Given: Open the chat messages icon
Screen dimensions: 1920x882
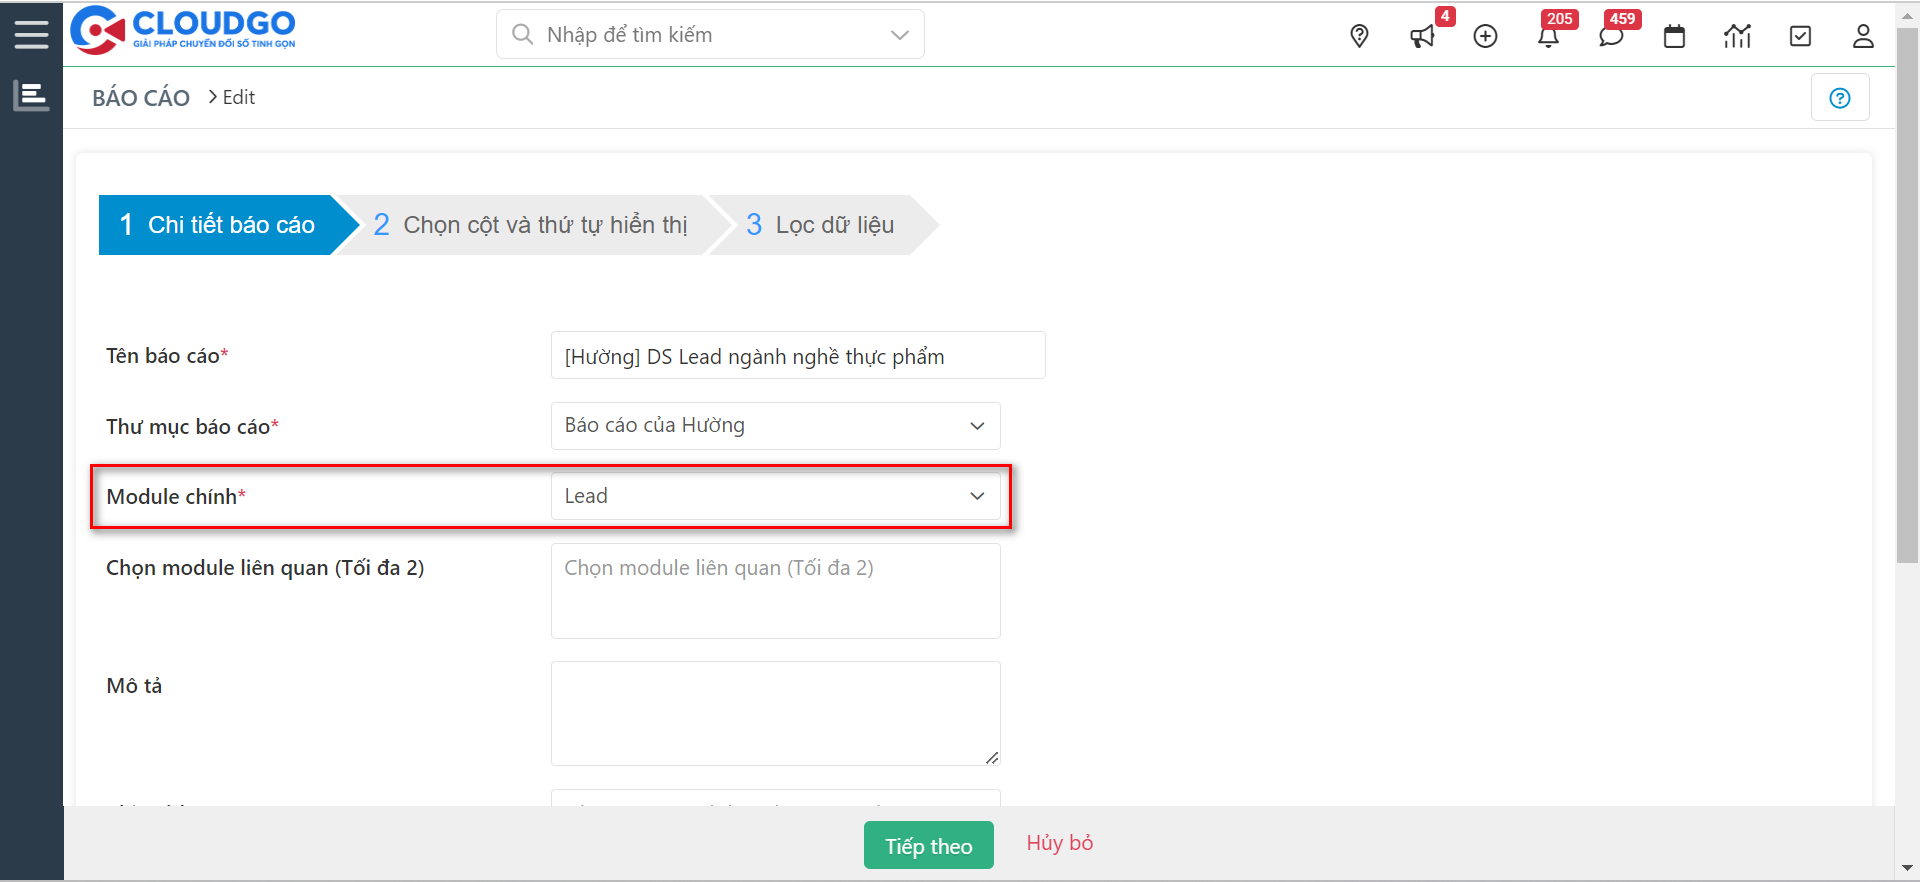Looking at the screenshot, I should pos(1610,37).
